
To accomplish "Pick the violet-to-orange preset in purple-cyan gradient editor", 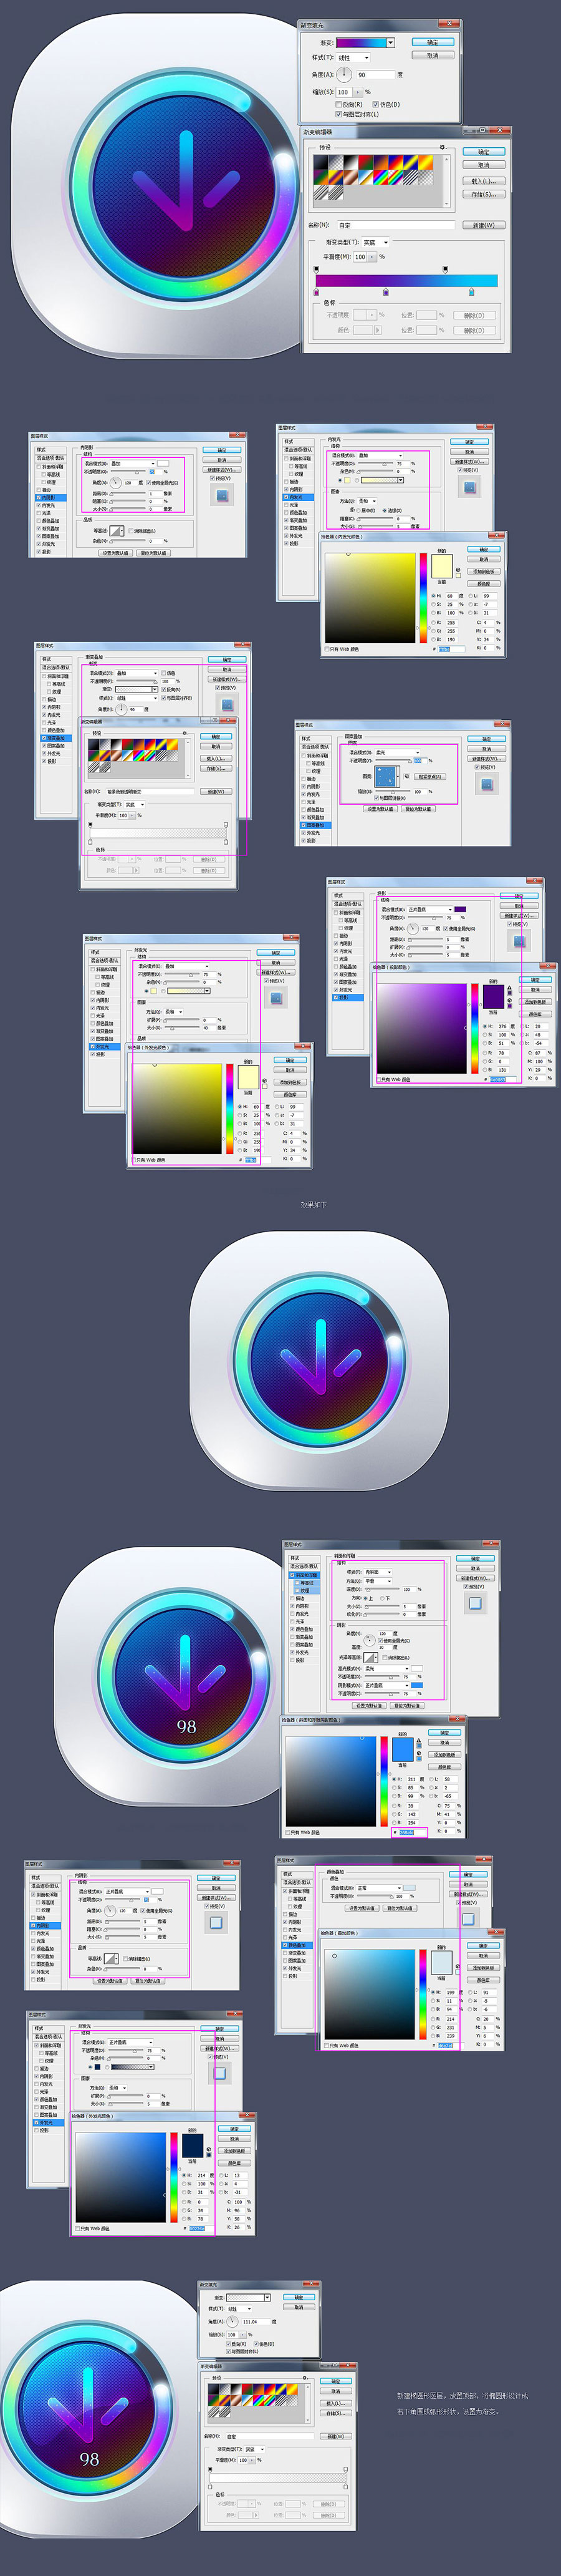I will [x=381, y=162].
